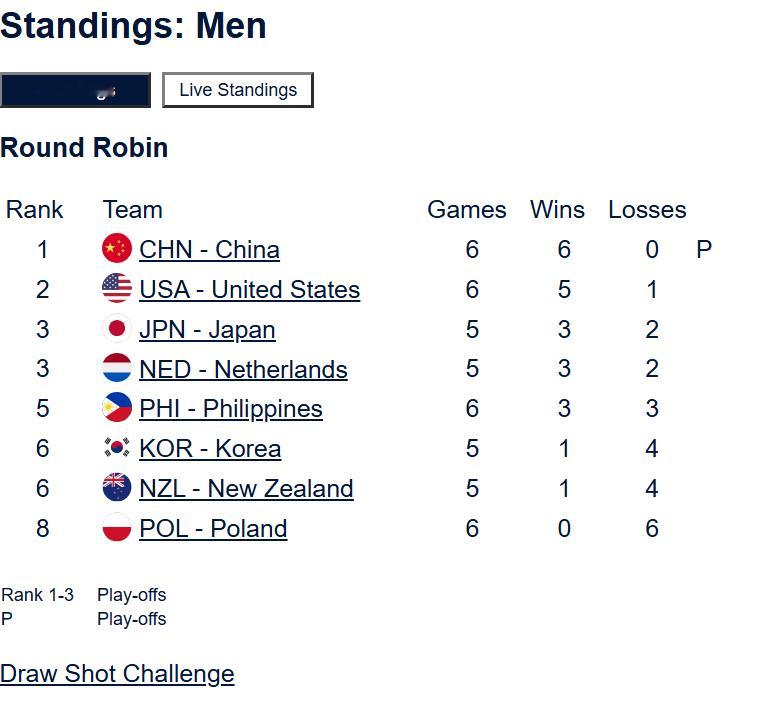Click the Korea flag icon
The width and height of the screenshot is (768, 705).
(x=117, y=448)
